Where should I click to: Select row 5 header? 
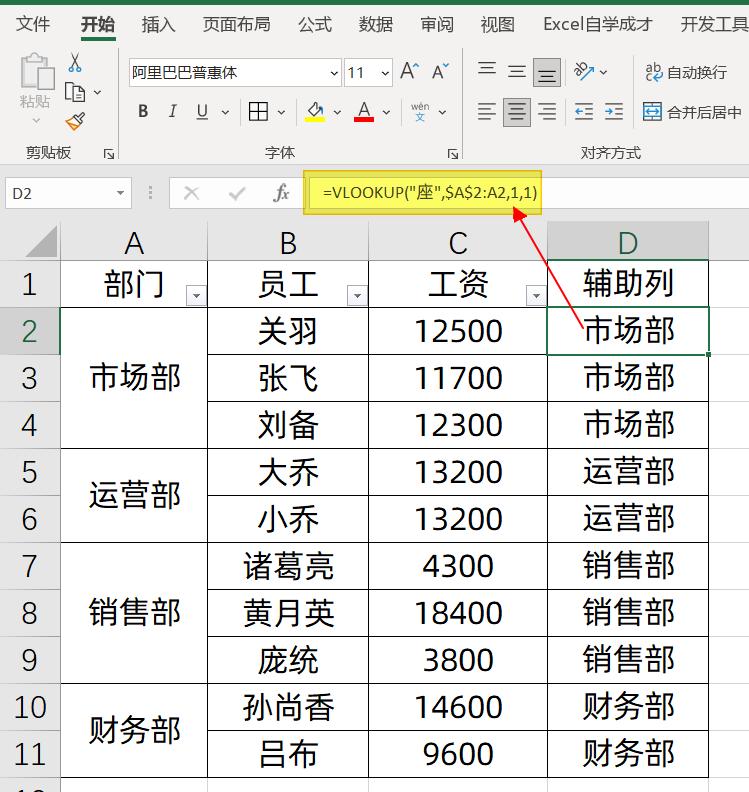click(30, 472)
